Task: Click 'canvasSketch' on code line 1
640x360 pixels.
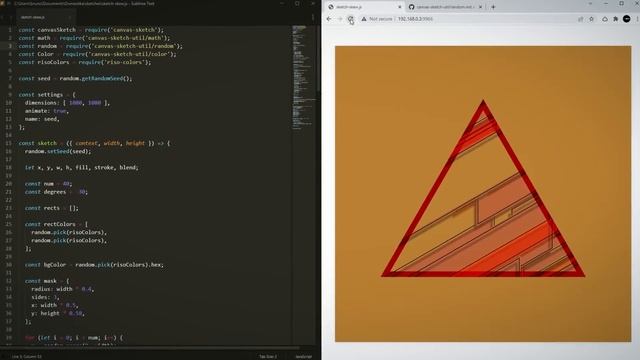Action: 57,30
